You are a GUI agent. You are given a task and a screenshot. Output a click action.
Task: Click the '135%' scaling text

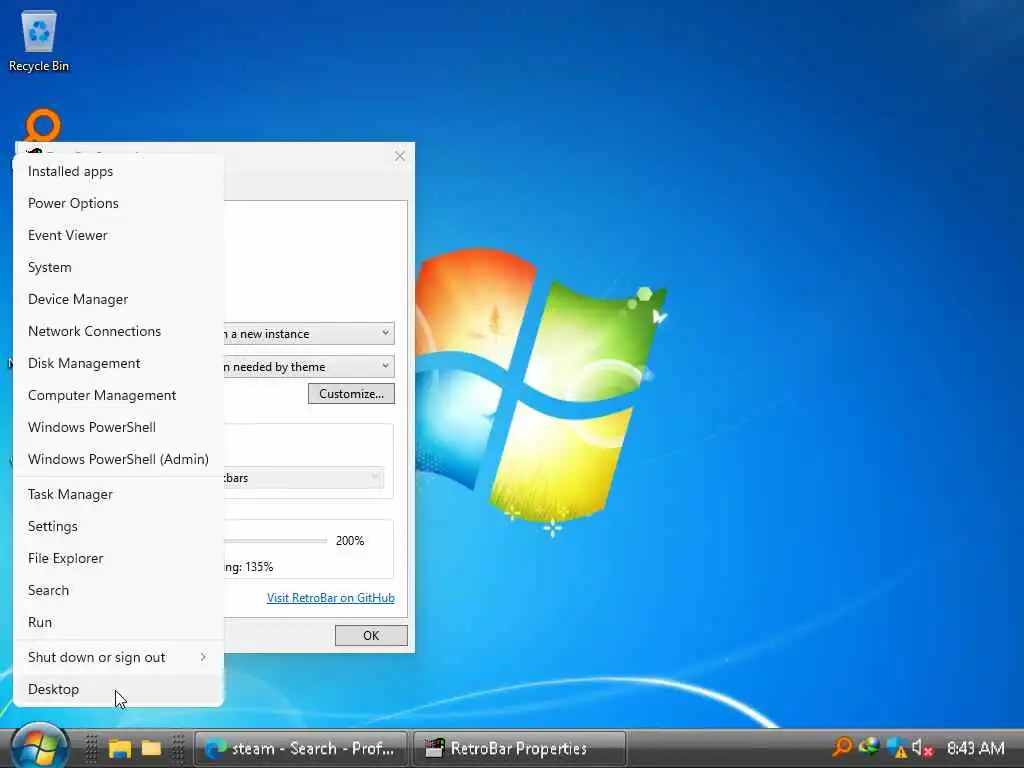coord(259,567)
